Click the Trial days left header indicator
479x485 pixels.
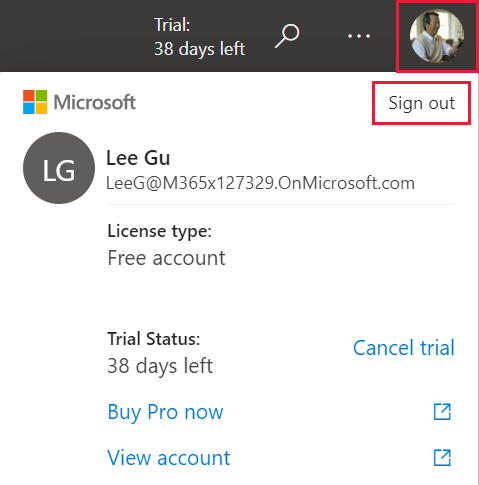point(199,37)
